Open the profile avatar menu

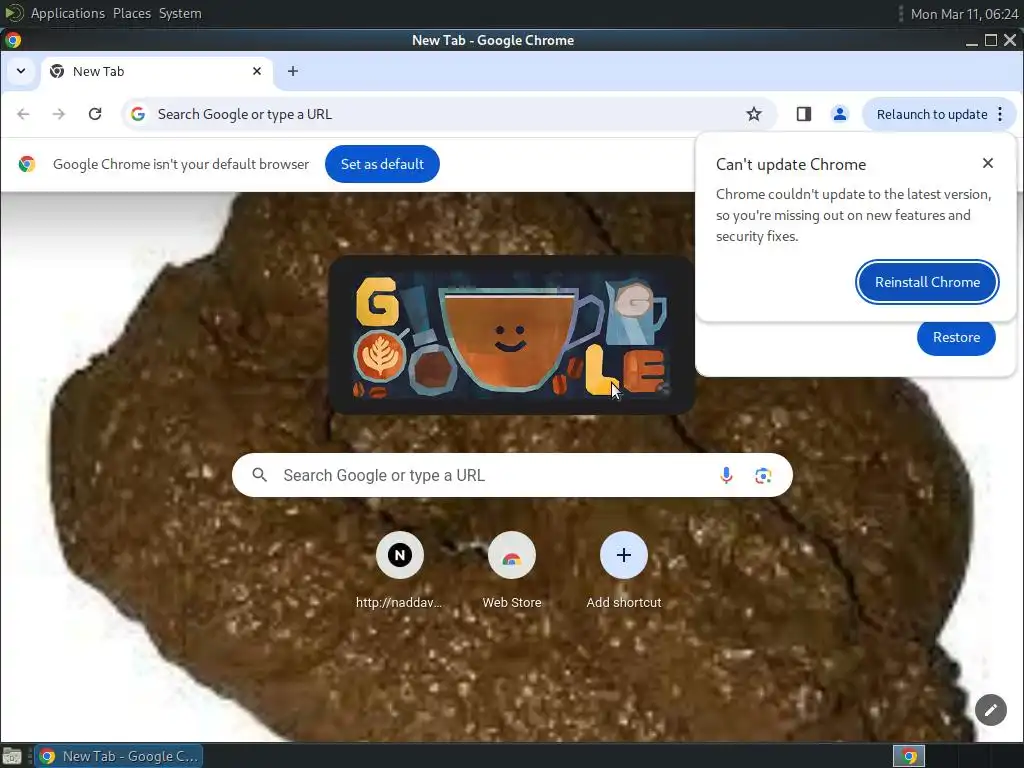(840, 114)
